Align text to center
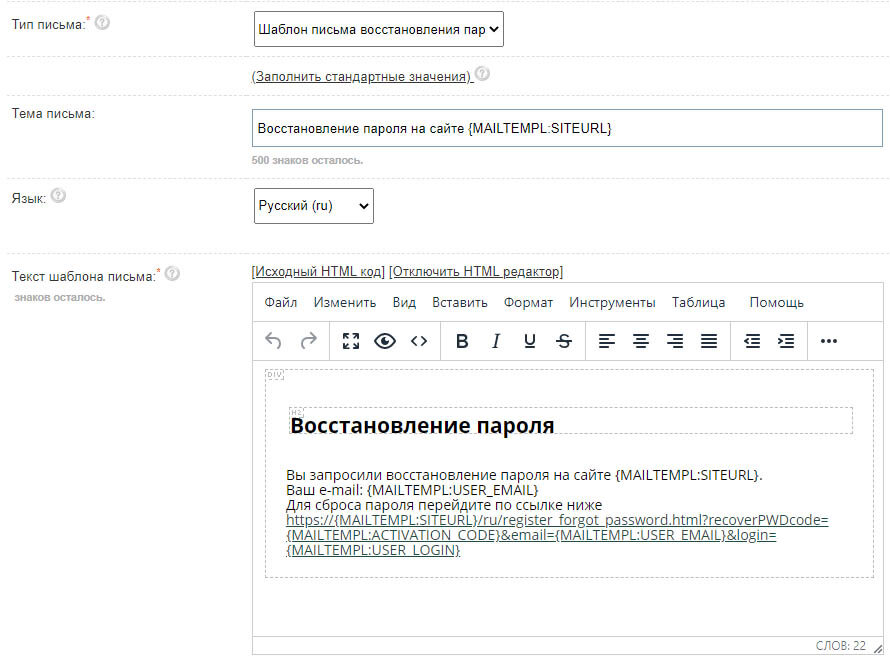The height and width of the screenshot is (671, 890). [x=641, y=341]
